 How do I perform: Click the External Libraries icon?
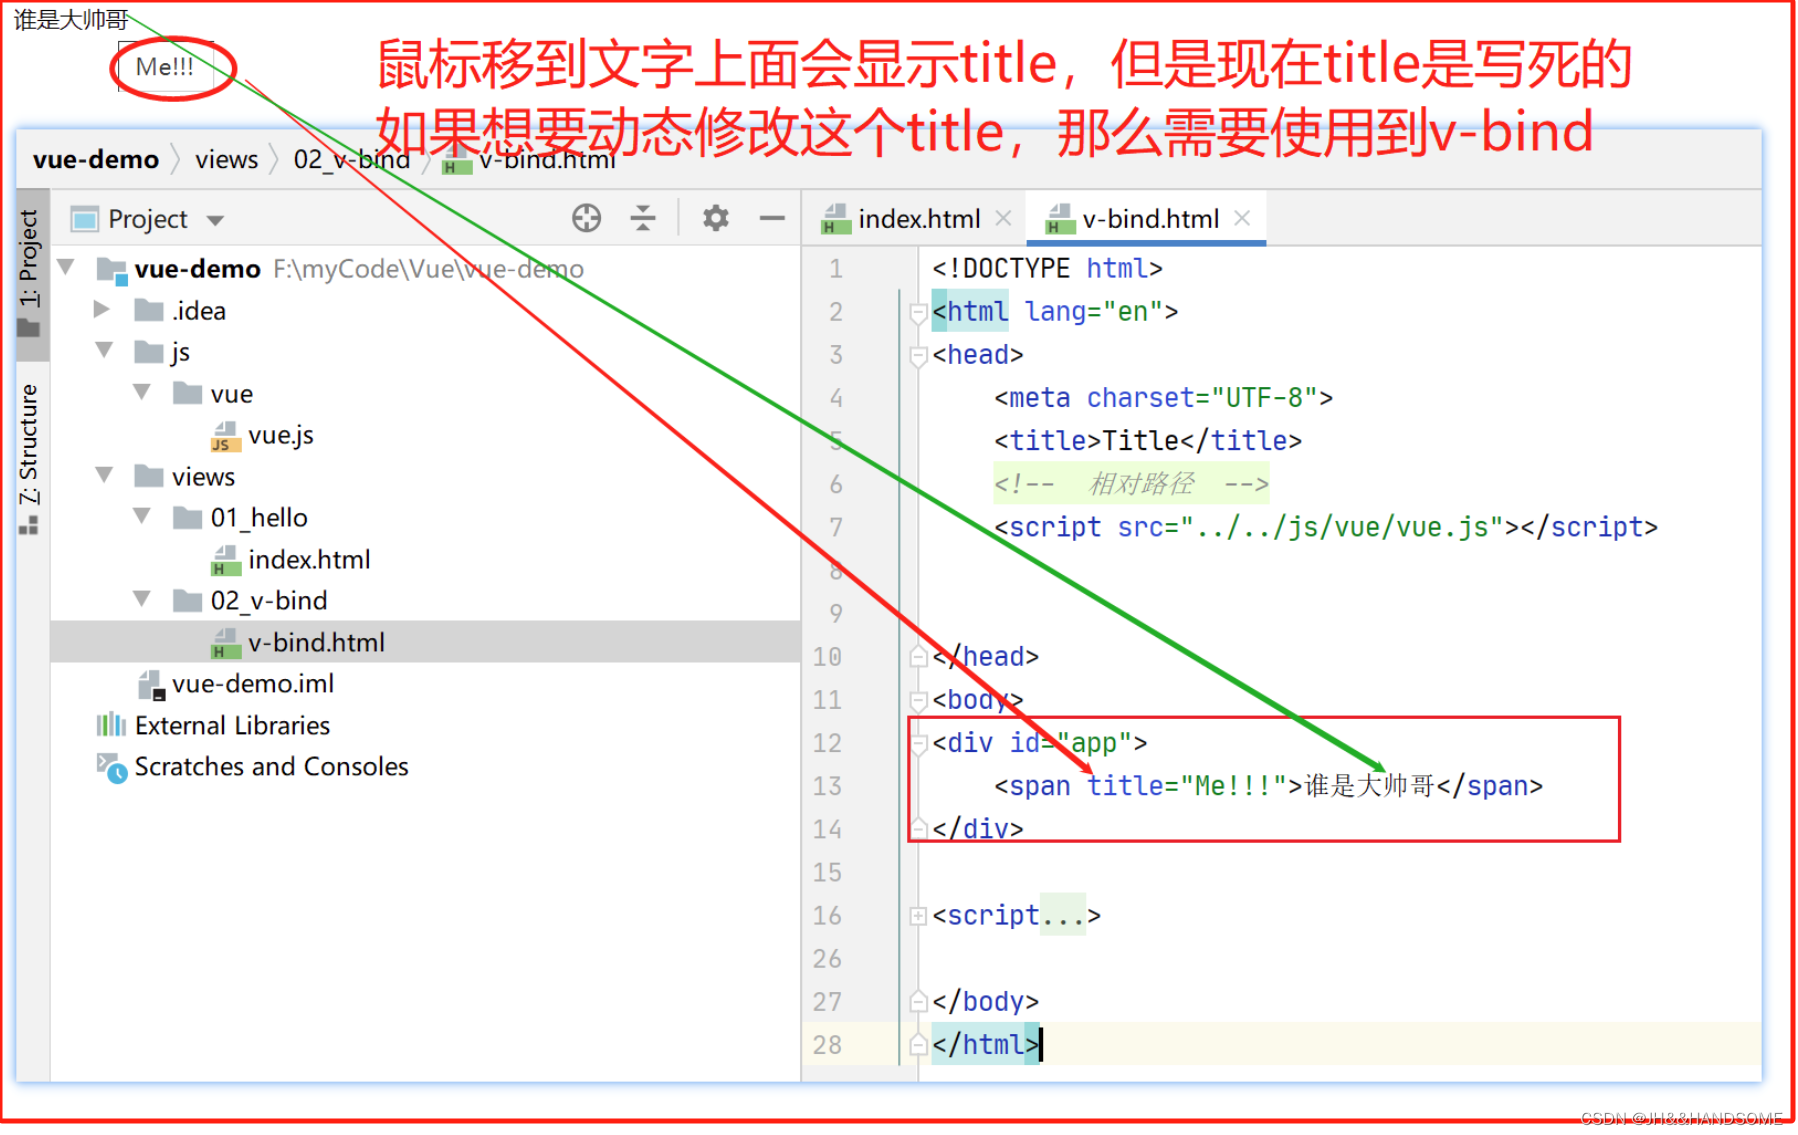click(111, 725)
